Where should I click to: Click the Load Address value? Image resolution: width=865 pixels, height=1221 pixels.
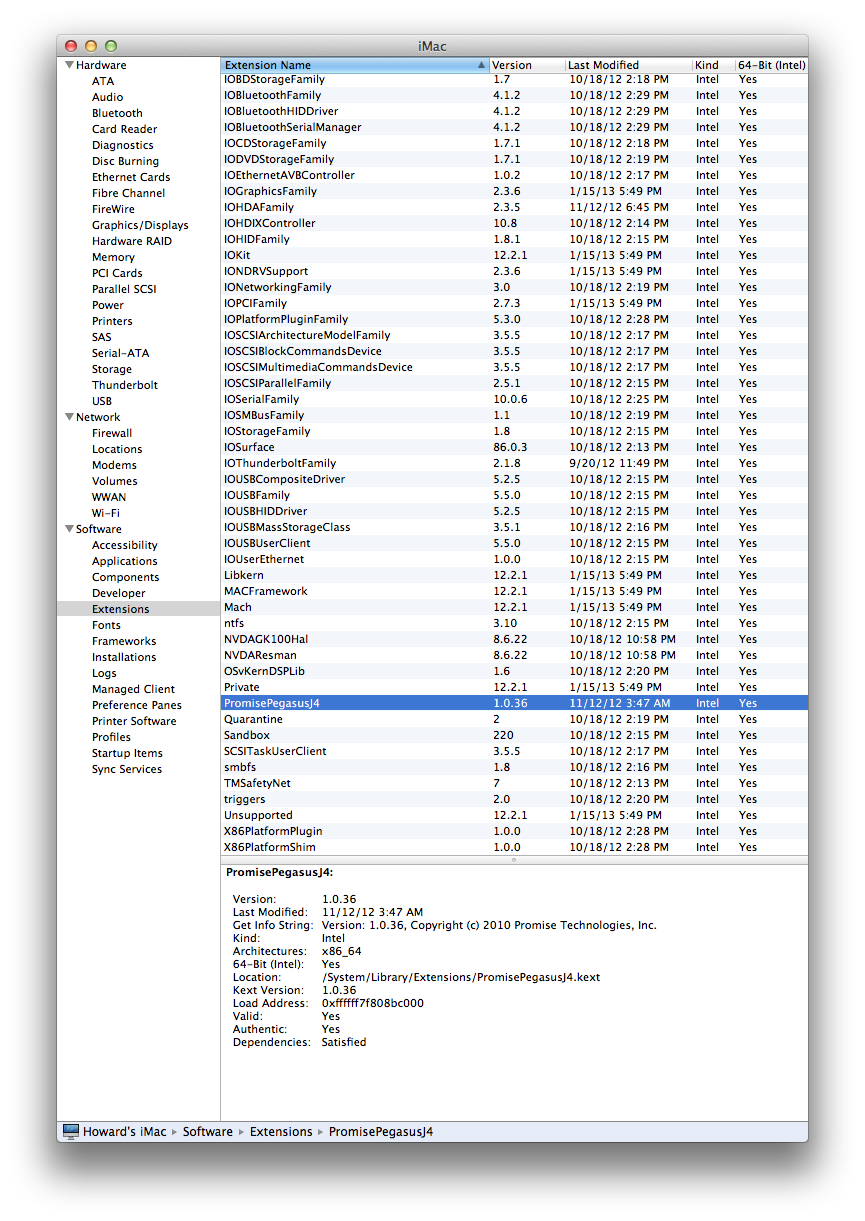[x=373, y=1003]
